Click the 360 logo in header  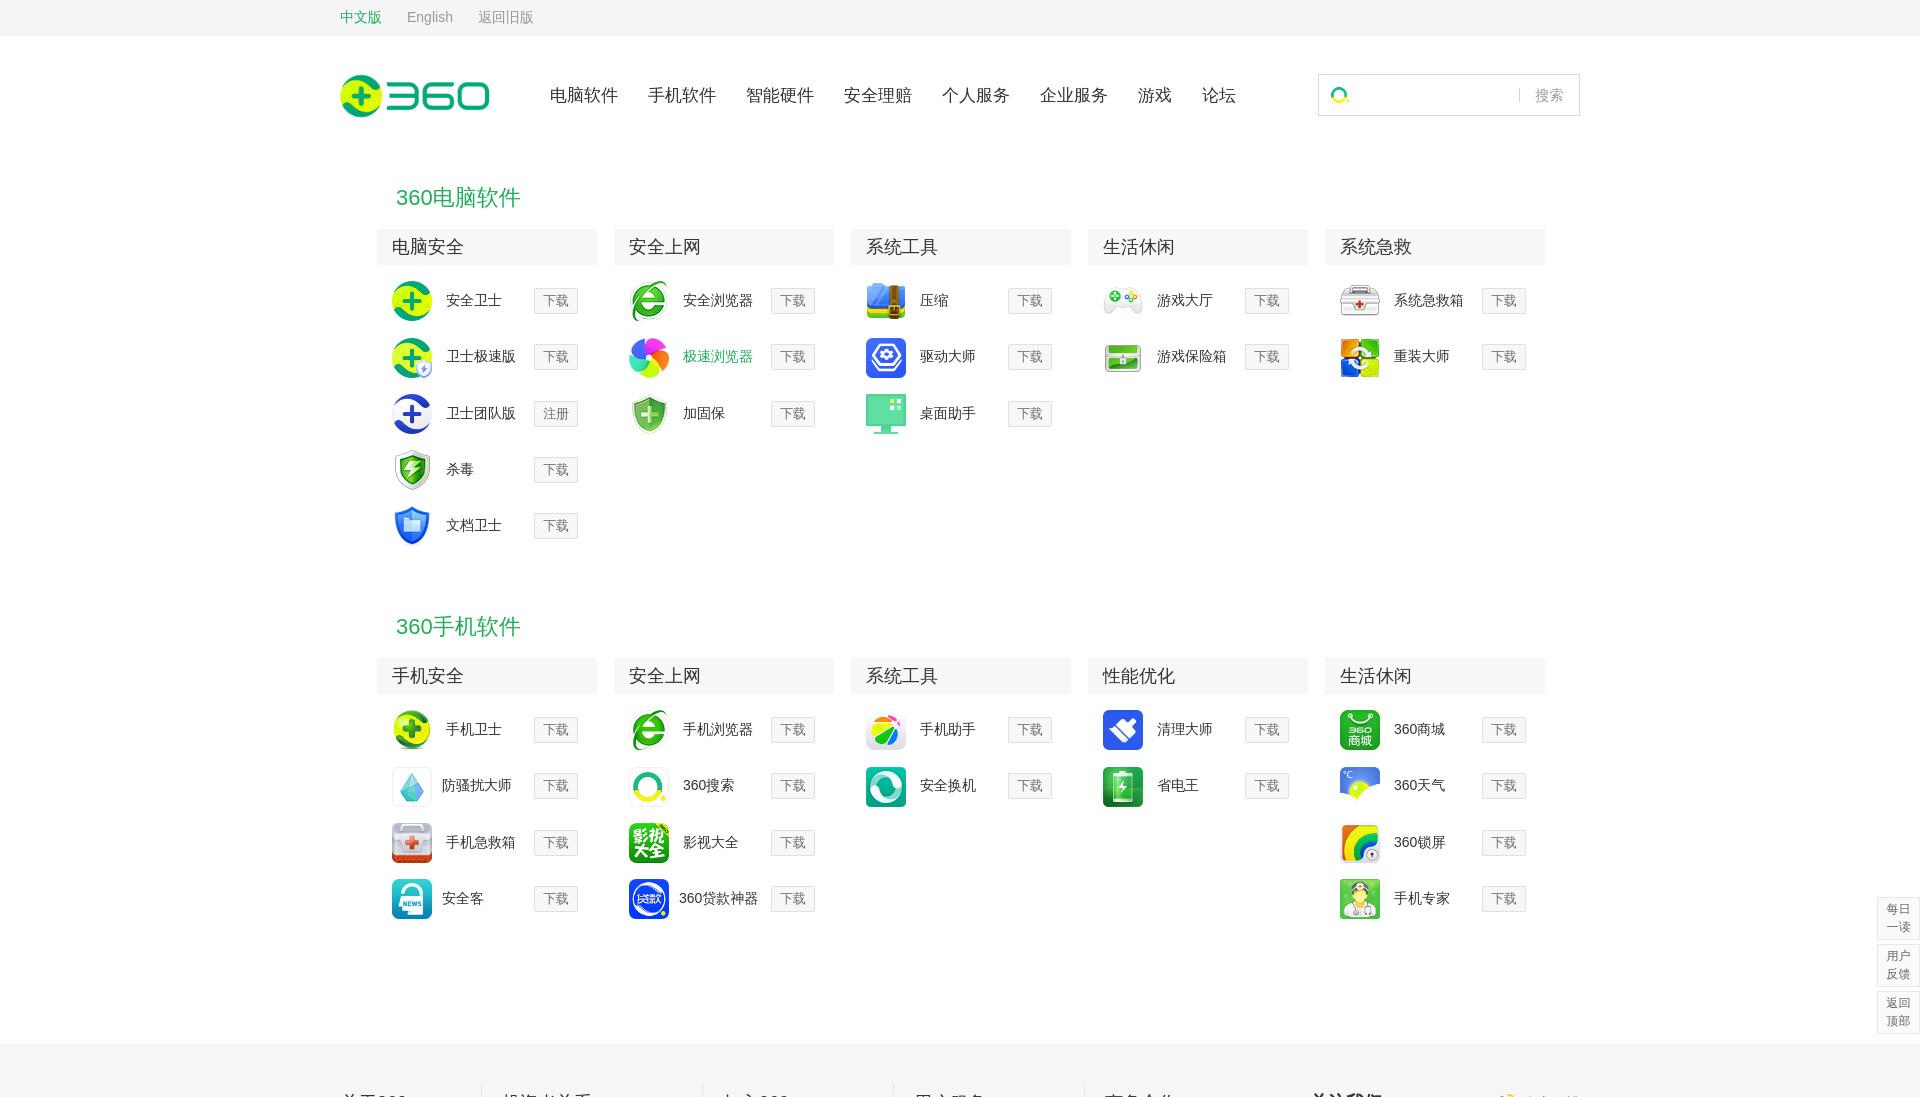(414, 96)
